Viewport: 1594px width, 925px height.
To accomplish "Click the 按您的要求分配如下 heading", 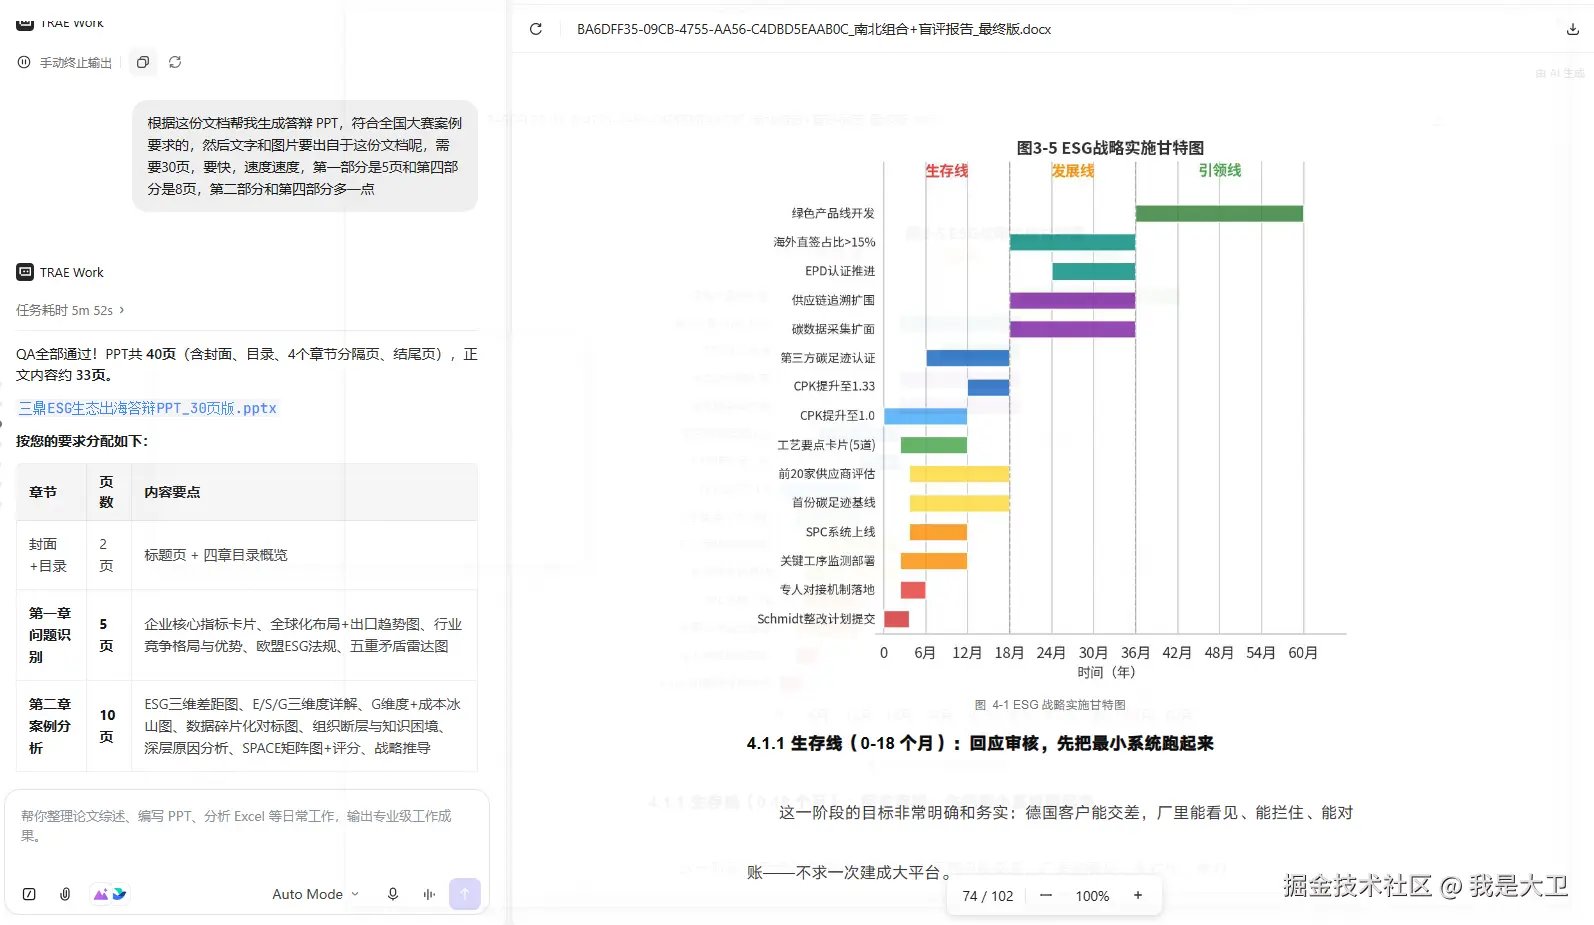I will pos(82,441).
